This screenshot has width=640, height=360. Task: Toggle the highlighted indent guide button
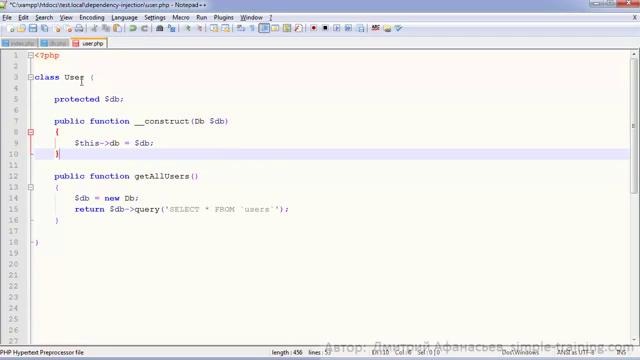(x=264, y=28)
